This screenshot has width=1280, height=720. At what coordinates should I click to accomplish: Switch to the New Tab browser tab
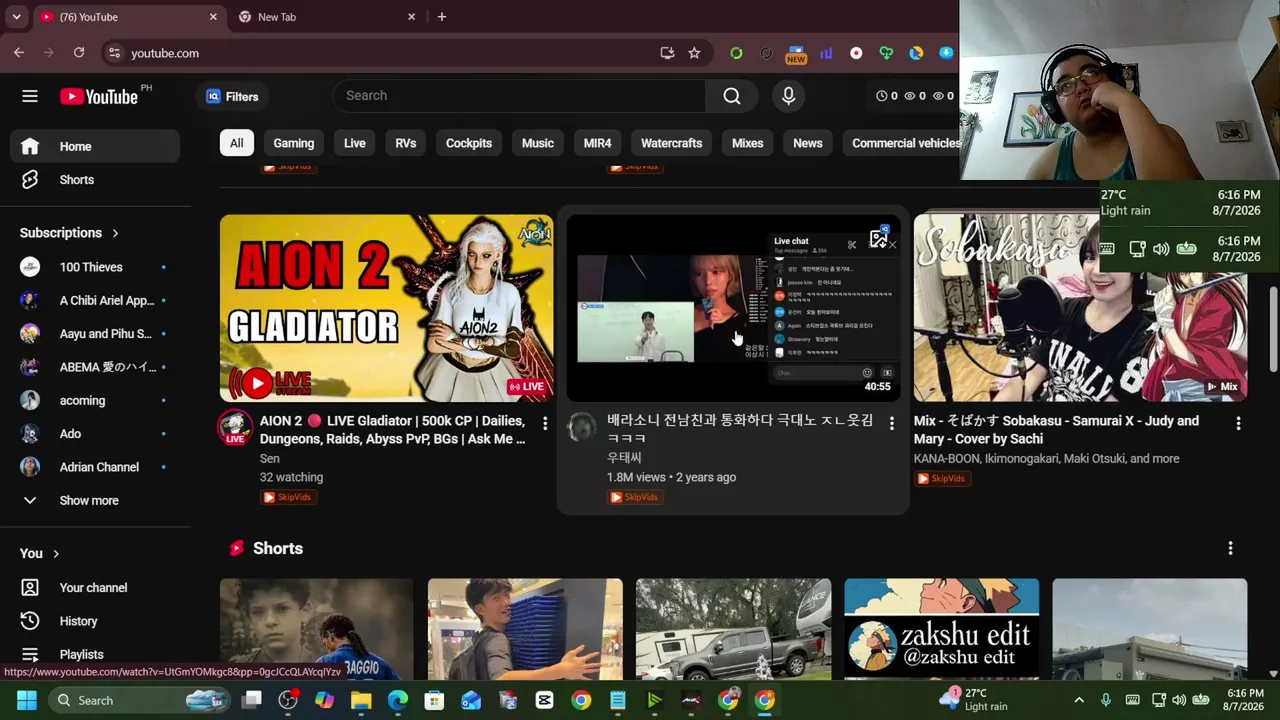coord(328,17)
